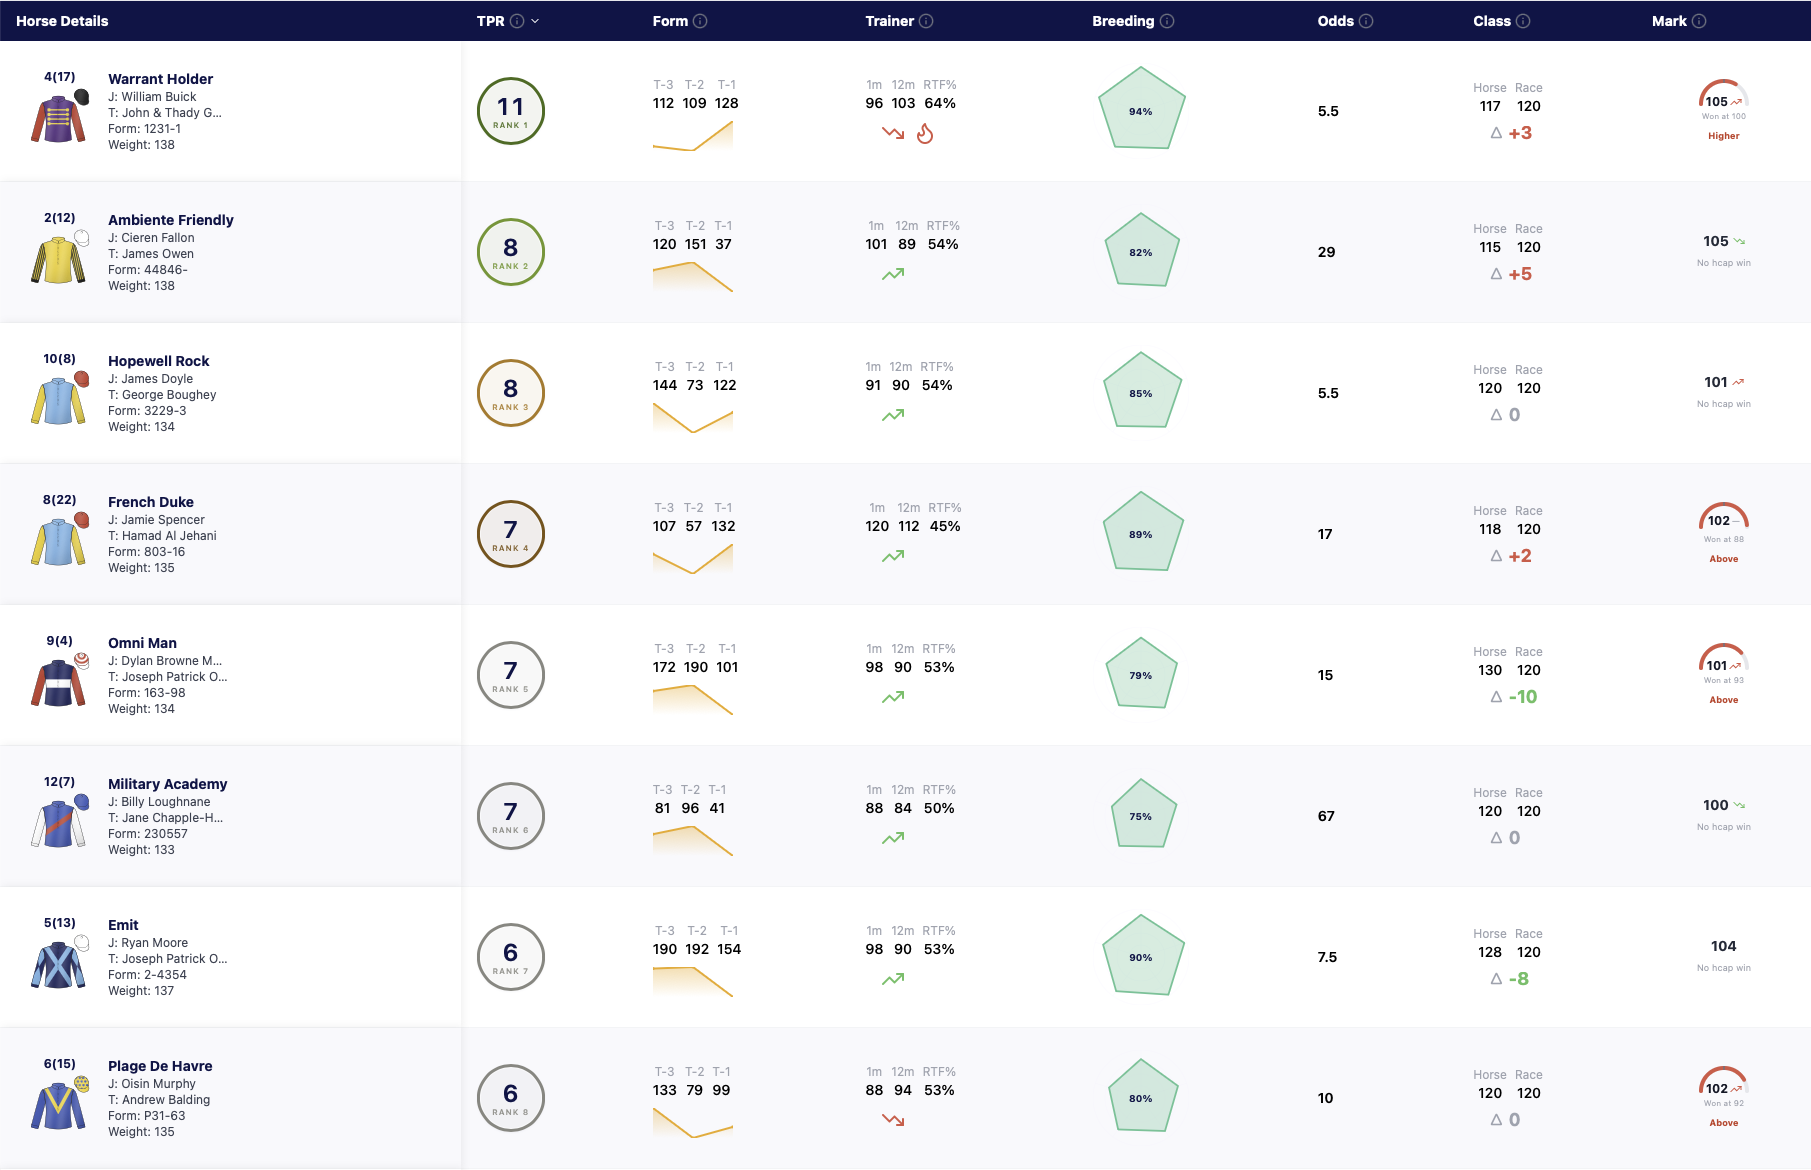The width and height of the screenshot is (1811, 1170).
Task: Click French Duke's 89% breeding pentagon
Action: [1142, 532]
